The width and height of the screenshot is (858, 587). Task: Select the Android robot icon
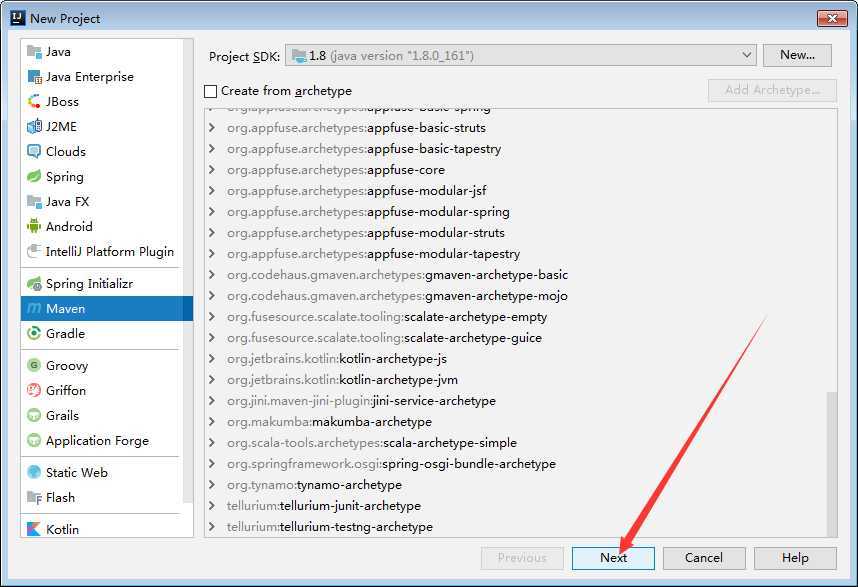coord(34,226)
